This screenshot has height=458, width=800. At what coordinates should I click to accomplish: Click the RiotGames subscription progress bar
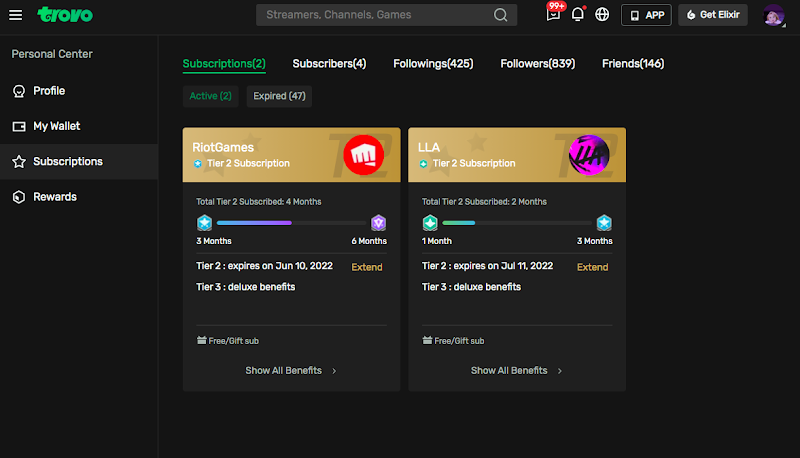[x=291, y=223]
